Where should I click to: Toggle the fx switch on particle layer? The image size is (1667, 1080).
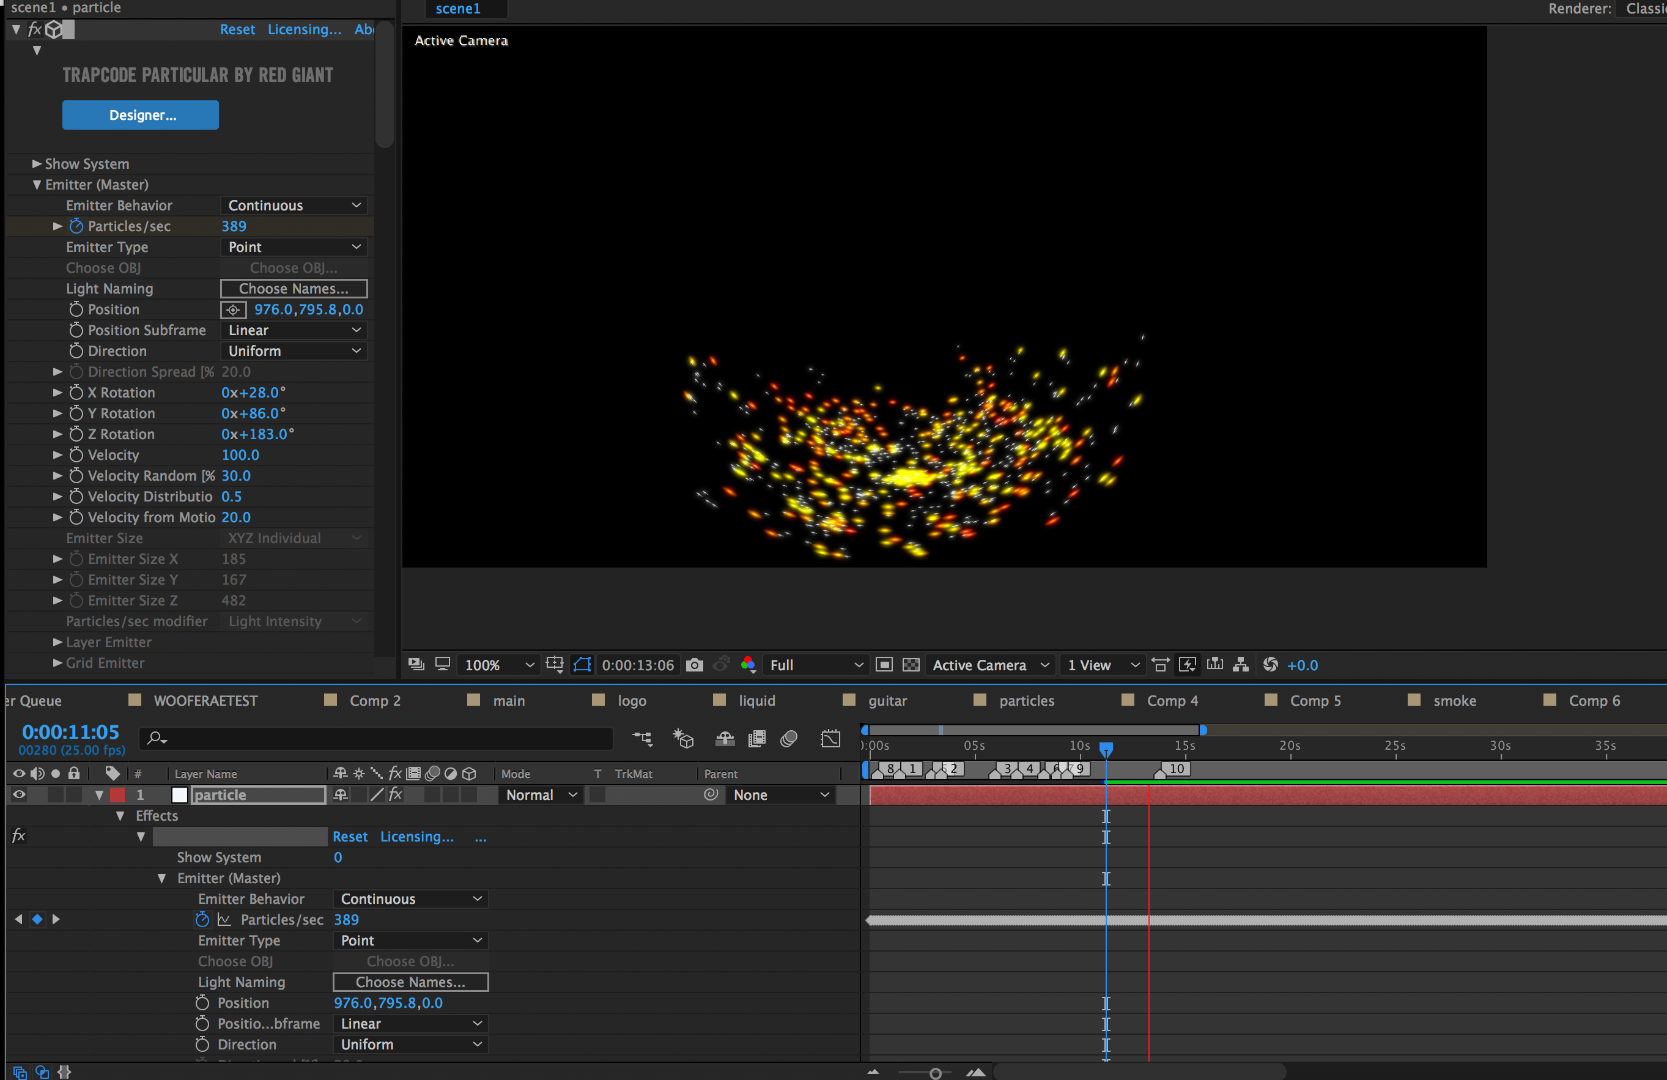395,795
